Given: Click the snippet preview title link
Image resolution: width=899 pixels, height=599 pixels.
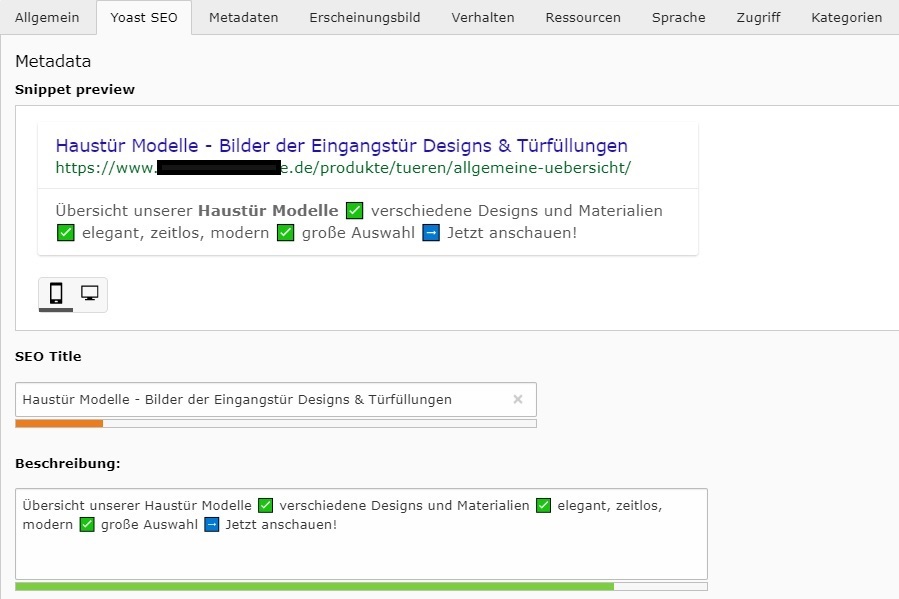Looking at the screenshot, I should (341, 146).
